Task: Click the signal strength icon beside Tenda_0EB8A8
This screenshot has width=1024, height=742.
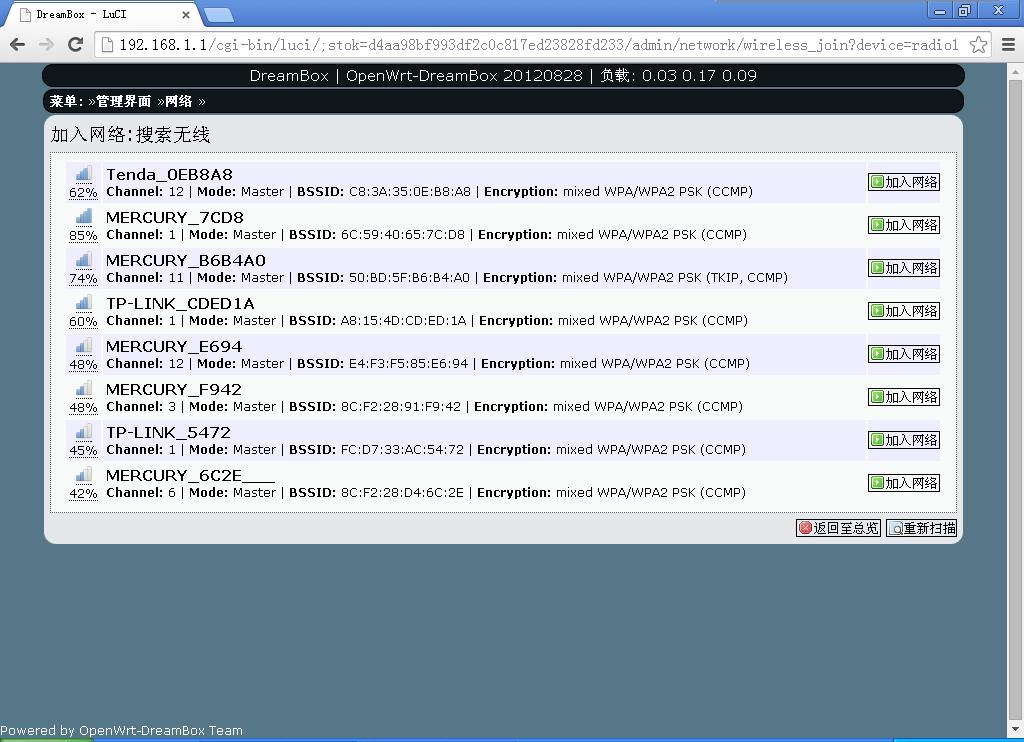Action: [x=83, y=174]
